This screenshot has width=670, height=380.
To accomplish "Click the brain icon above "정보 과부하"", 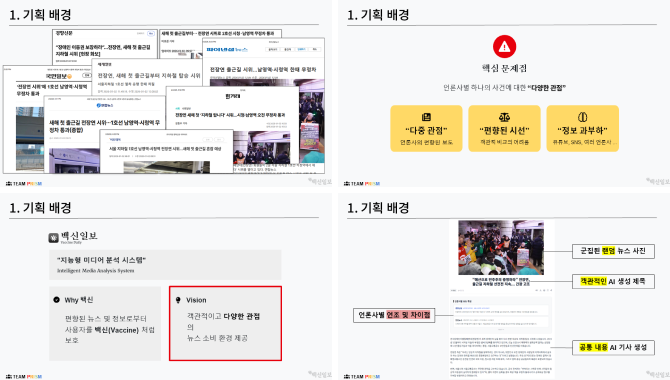I will pyautogui.click(x=582, y=117).
